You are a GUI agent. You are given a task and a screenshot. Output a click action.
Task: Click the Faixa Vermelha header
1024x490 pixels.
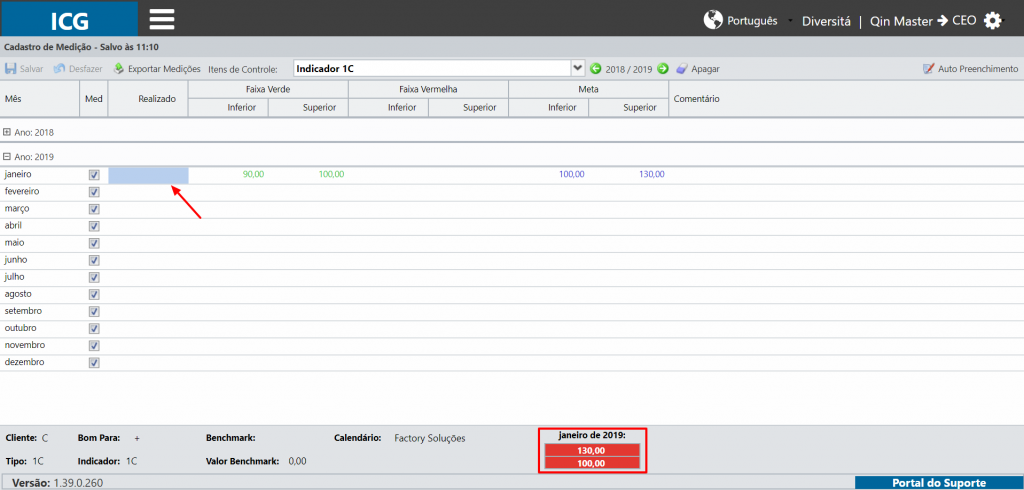[x=428, y=89]
